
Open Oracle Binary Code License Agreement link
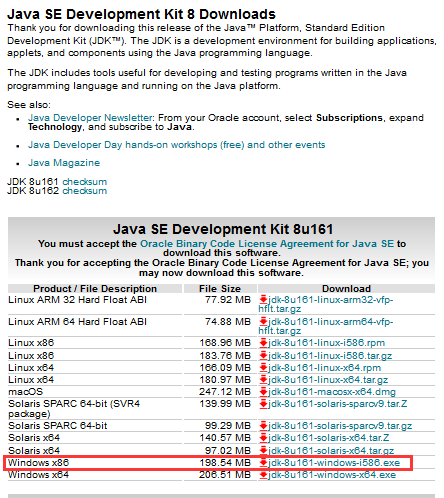pyautogui.click(x=267, y=244)
